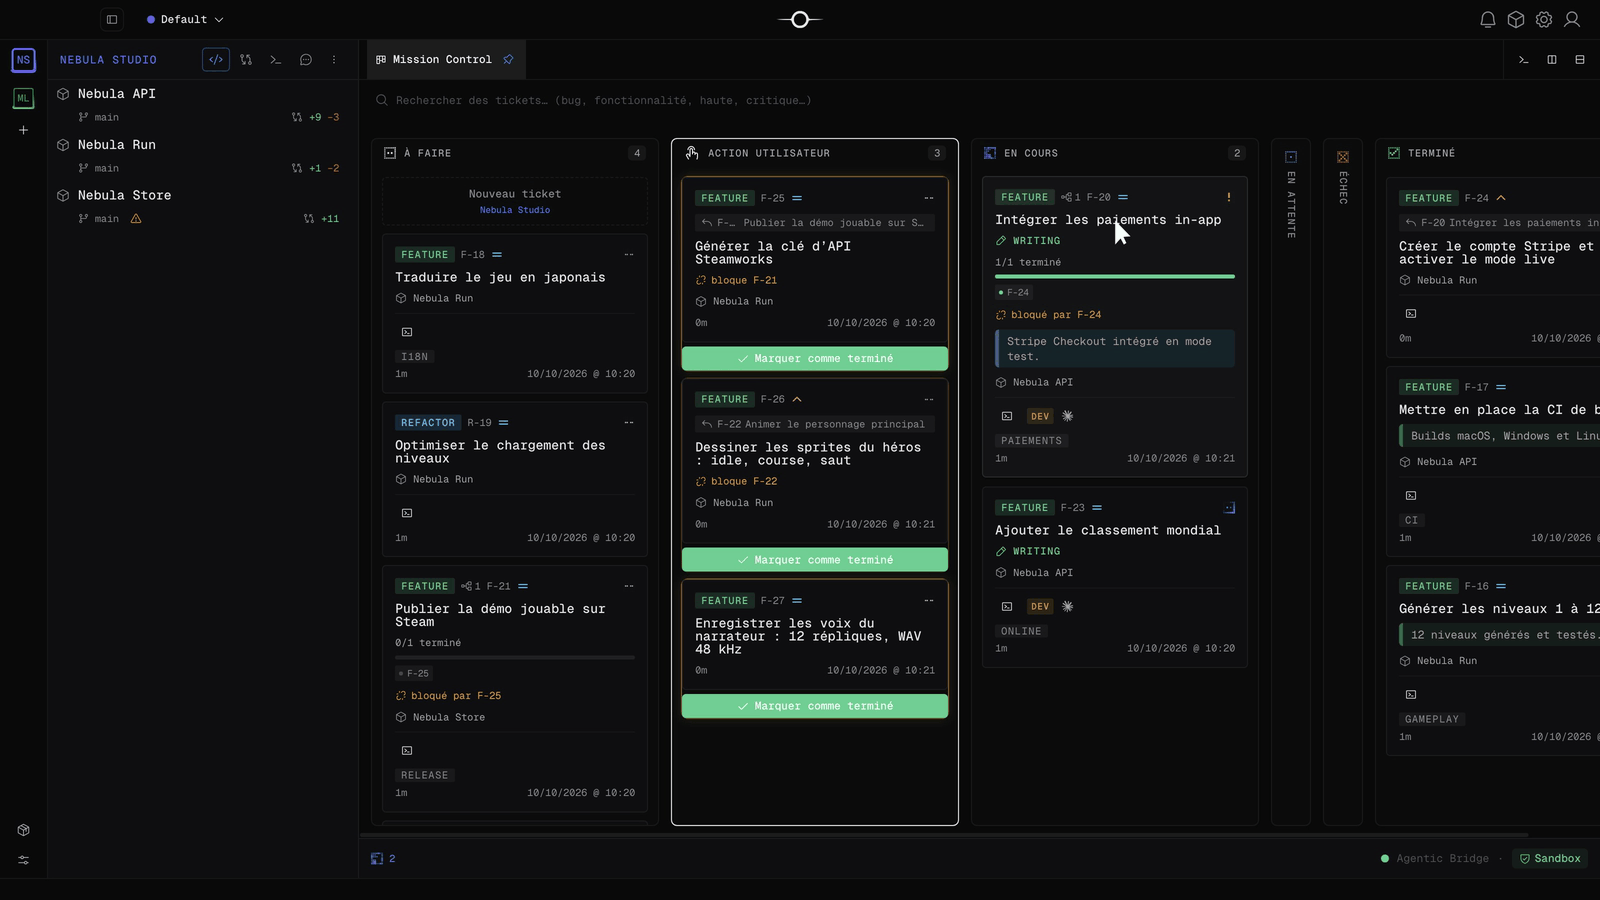The height and width of the screenshot is (900, 1600).
Task: Open F-25 ticket options menu
Action: click(929, 198)
